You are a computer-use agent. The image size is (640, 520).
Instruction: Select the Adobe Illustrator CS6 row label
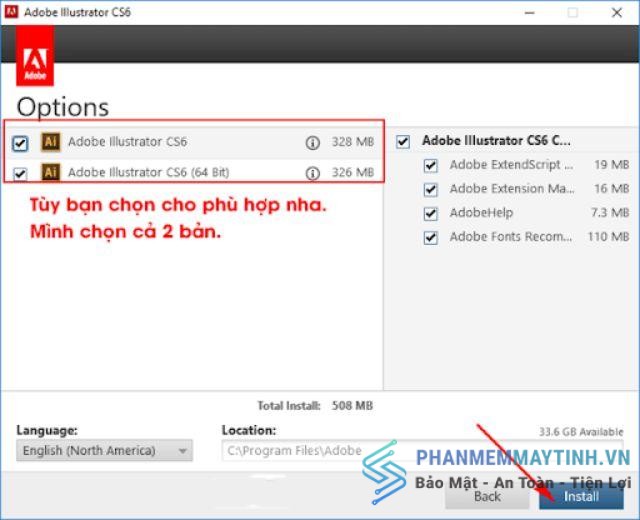[127, 142]
